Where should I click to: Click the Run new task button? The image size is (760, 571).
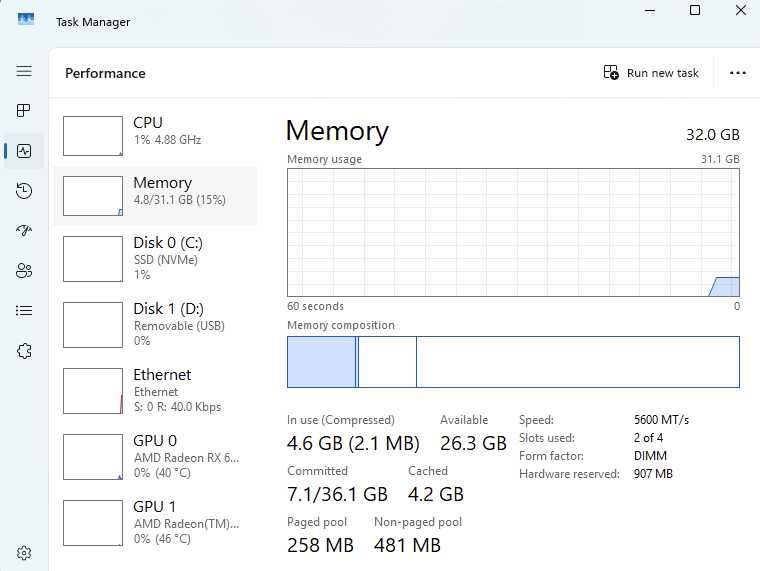tap(651, 73)
